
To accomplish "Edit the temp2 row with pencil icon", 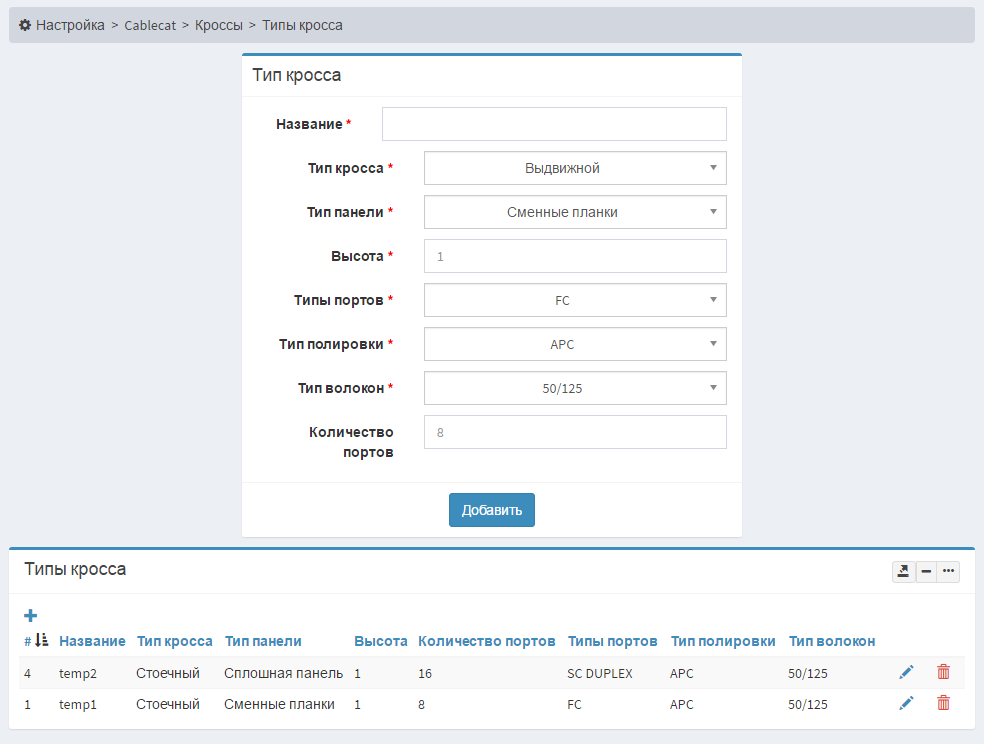I will (906, 672).
